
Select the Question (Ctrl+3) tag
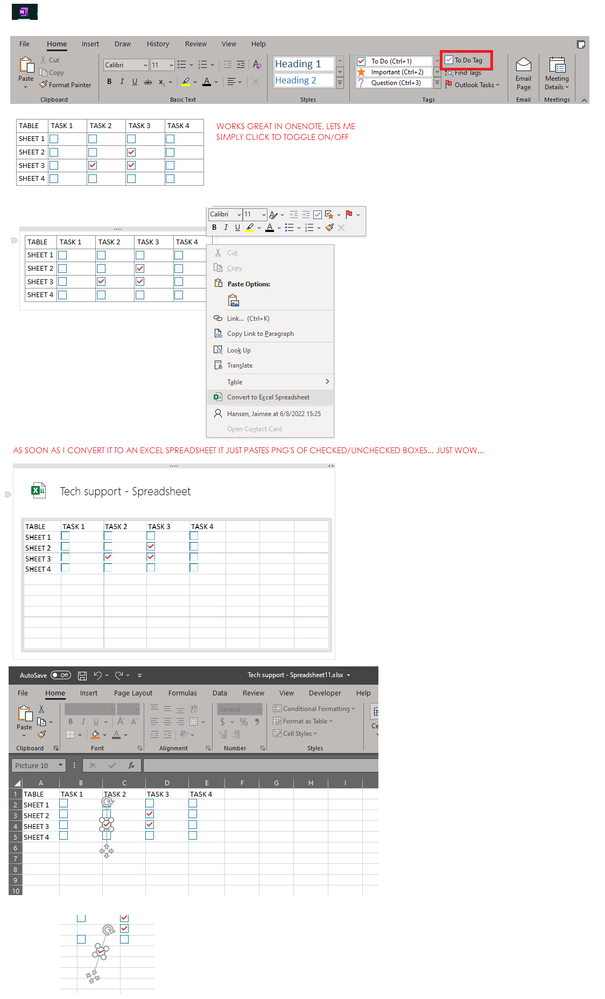click(x=394, y=83)
